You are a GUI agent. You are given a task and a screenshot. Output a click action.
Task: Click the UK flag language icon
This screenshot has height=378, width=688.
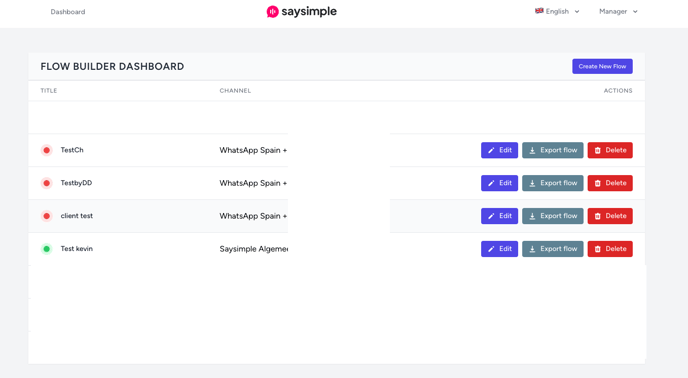tap(539, 11)
